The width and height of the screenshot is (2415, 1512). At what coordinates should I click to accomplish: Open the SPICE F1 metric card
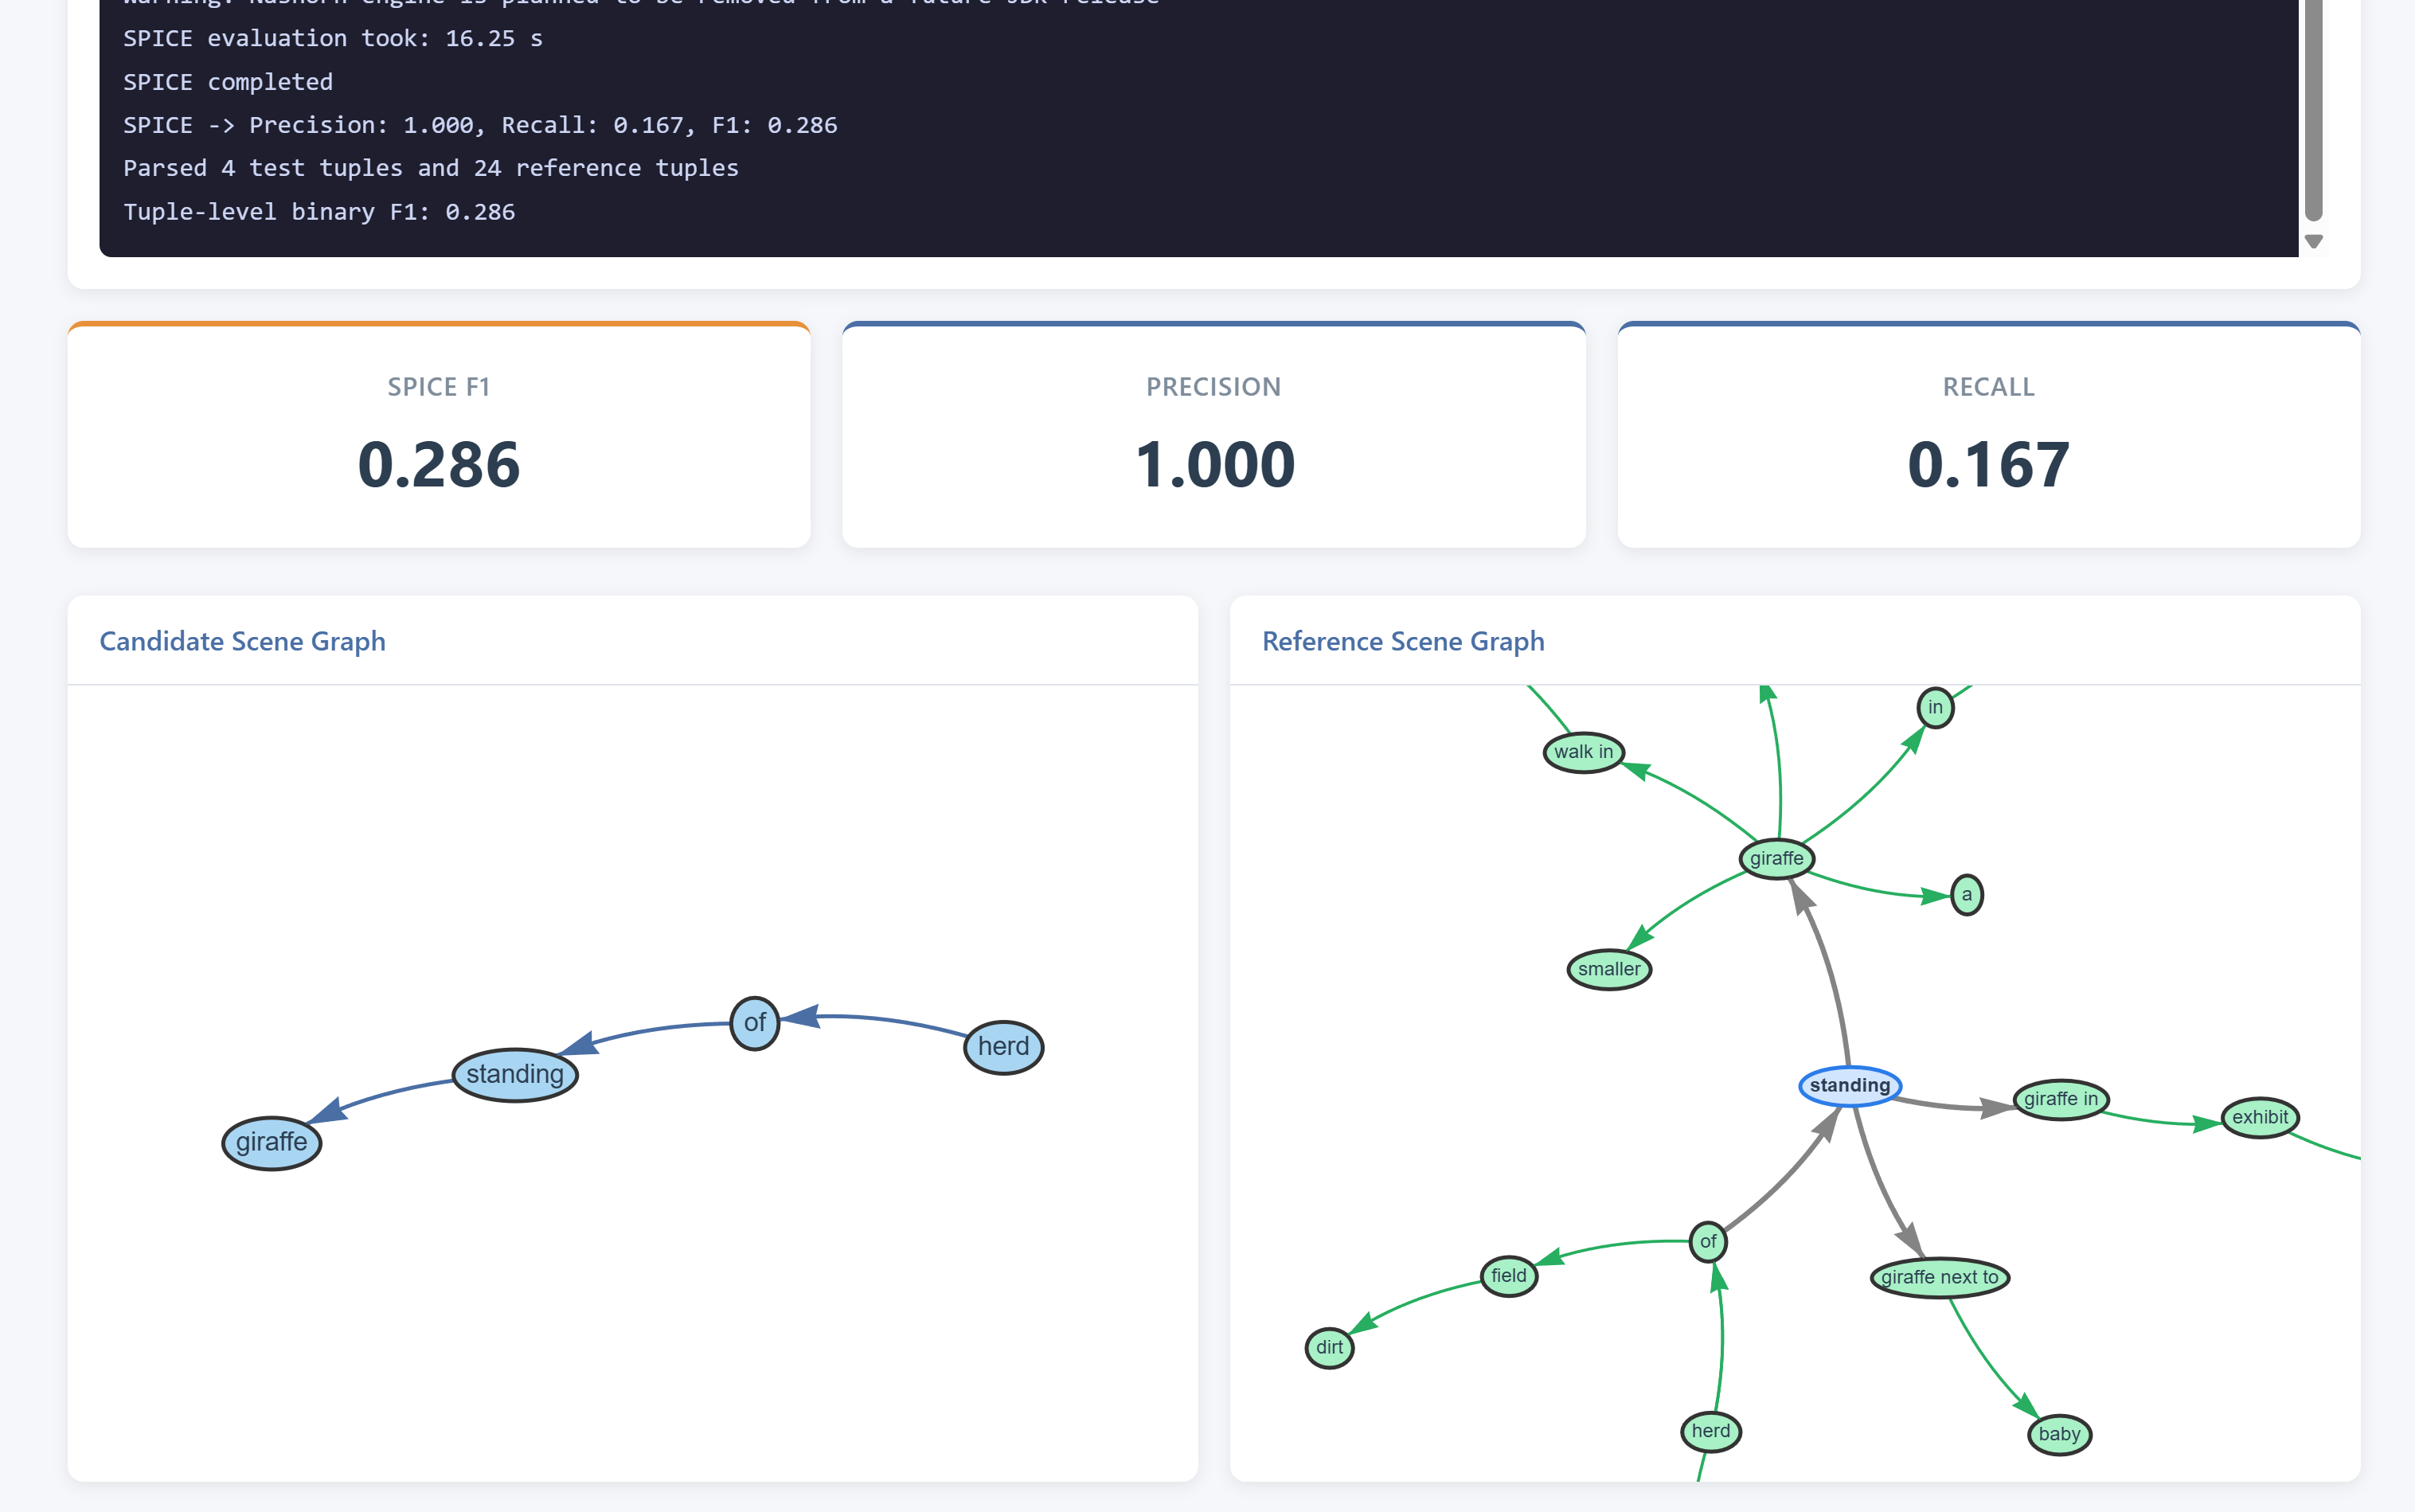[x=439, y=435]
